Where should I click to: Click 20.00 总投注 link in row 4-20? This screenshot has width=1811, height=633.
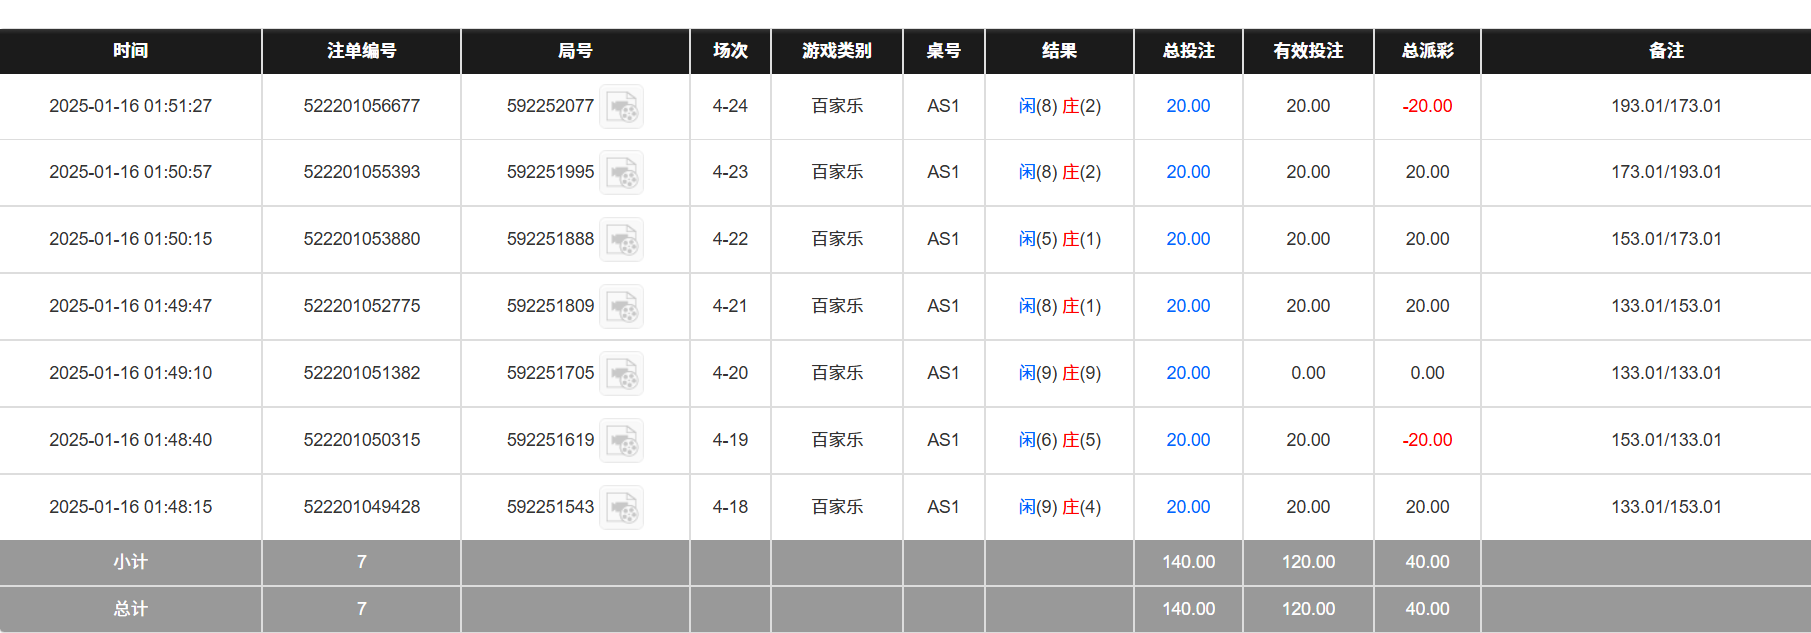click(1188, 373)
